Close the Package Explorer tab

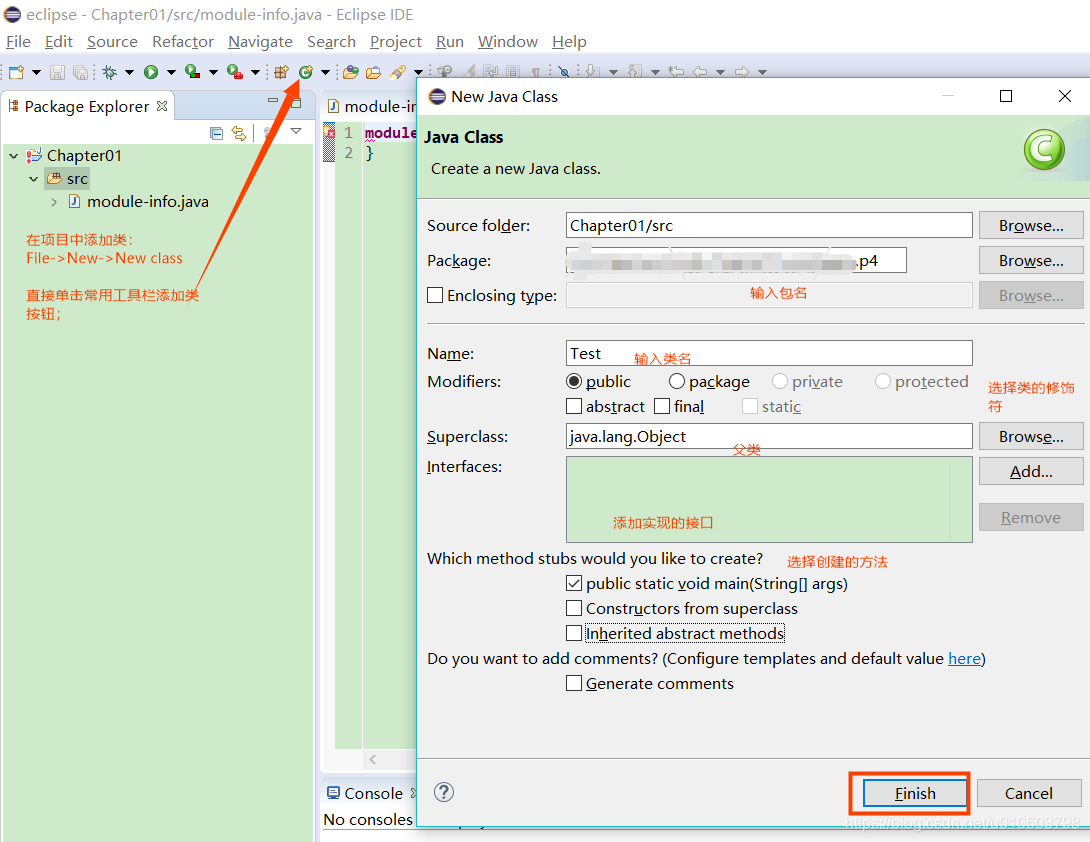[x=162, y=106]
